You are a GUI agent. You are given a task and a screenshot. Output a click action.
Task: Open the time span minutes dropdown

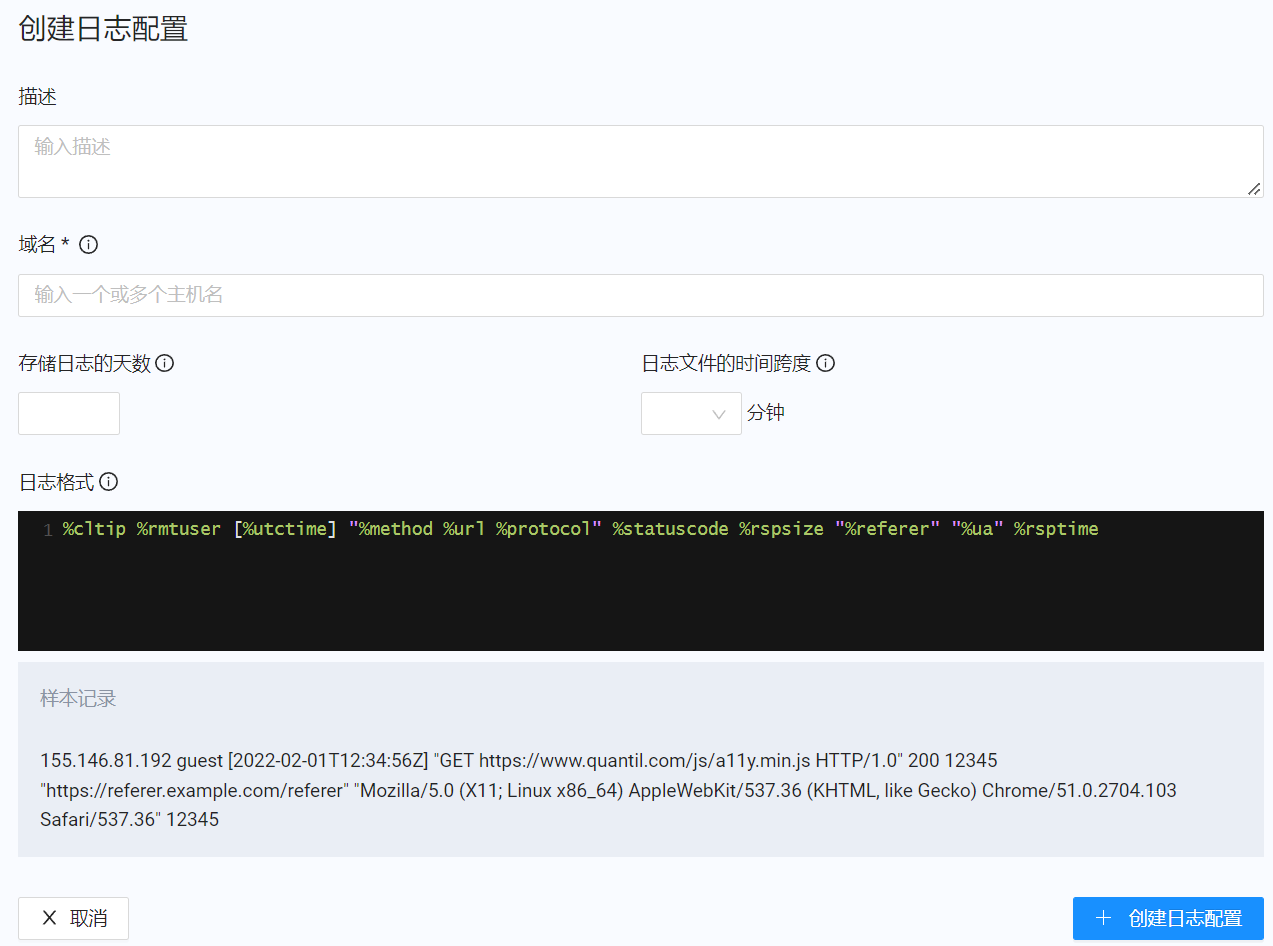coord(691,413)
